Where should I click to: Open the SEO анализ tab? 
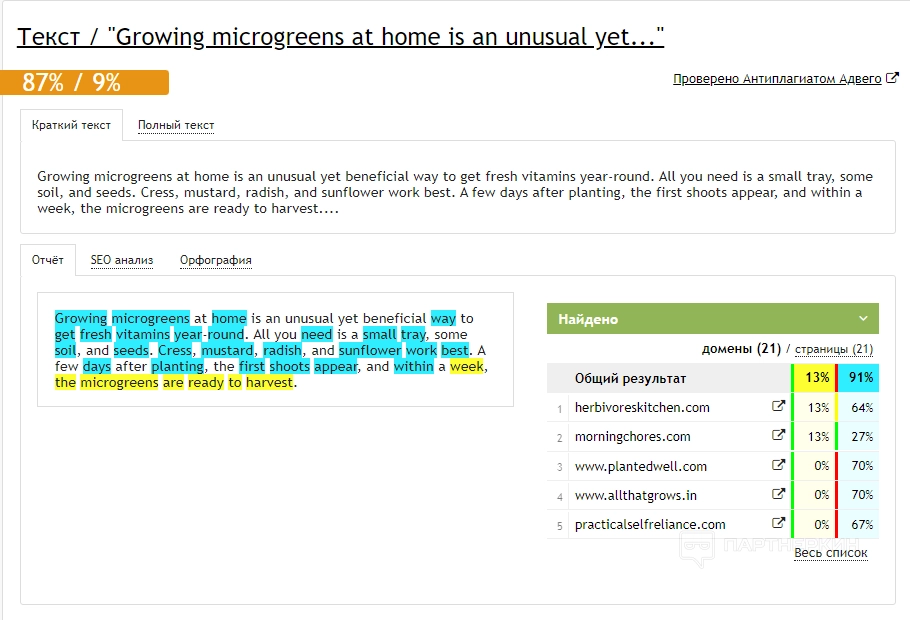coord(122,260)
